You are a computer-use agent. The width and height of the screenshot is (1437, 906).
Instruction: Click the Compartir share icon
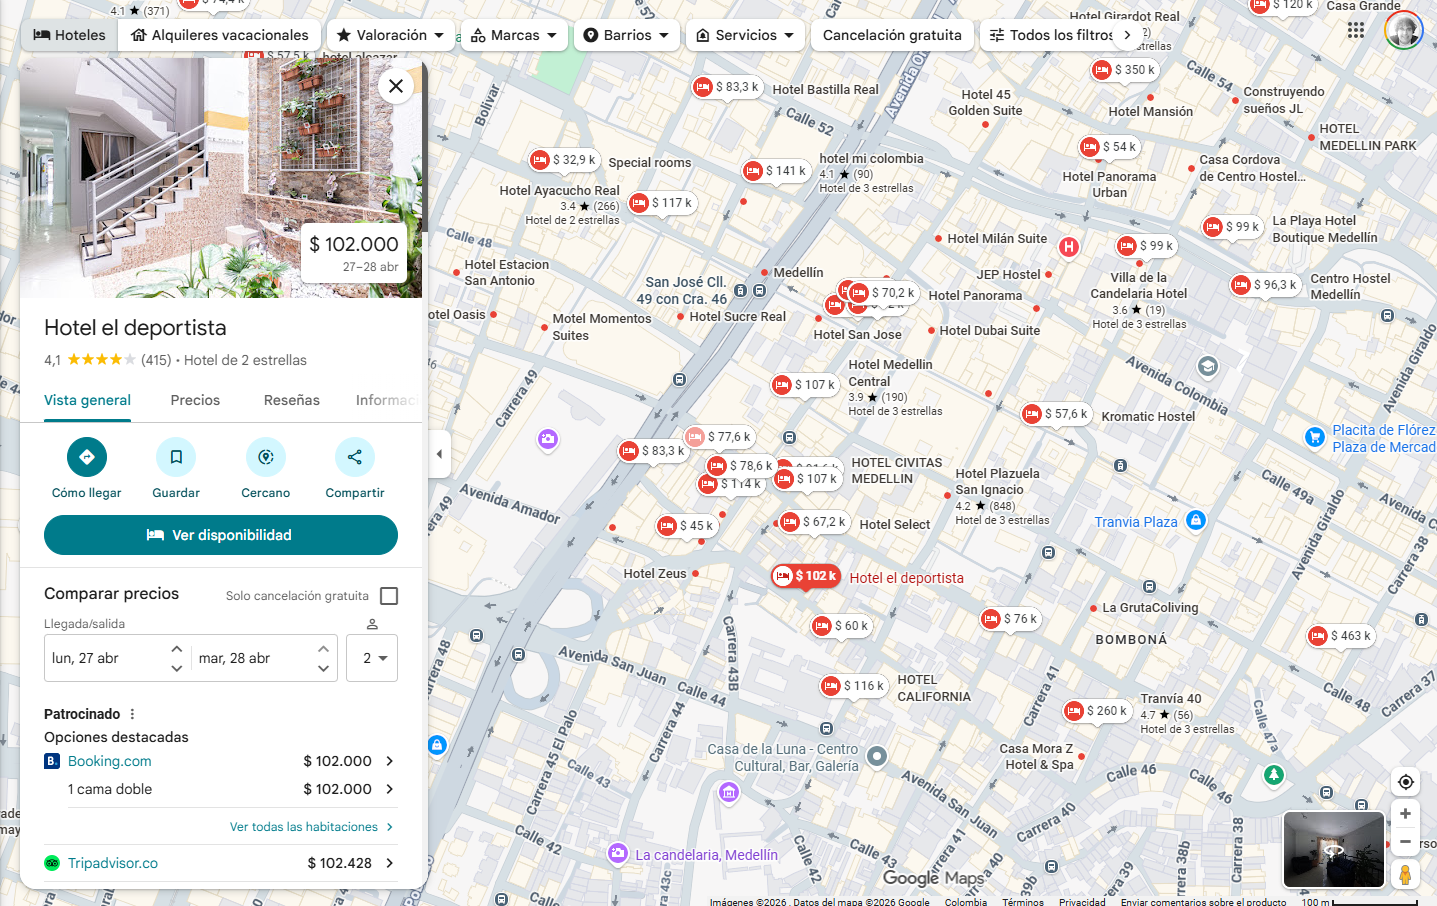[354, 456]
